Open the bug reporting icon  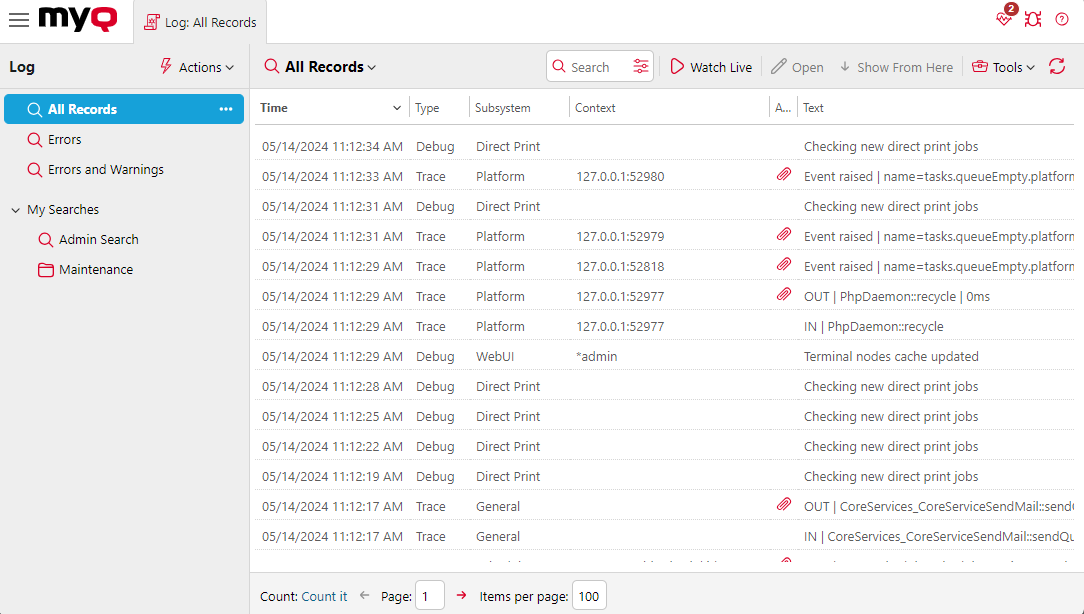(1033, 18)
